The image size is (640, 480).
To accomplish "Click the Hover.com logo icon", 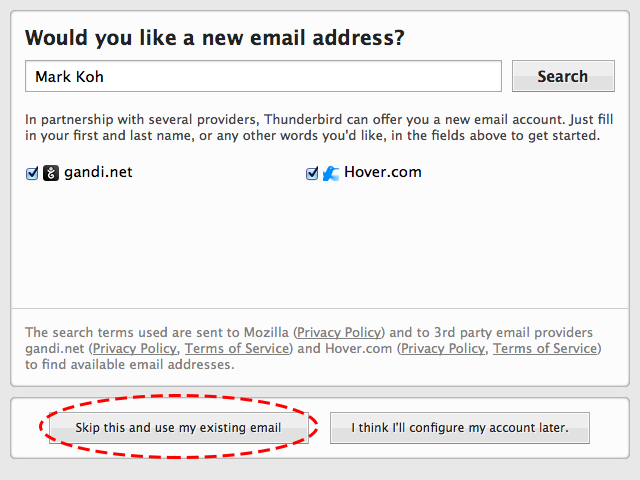I will (x=331, y=173).
